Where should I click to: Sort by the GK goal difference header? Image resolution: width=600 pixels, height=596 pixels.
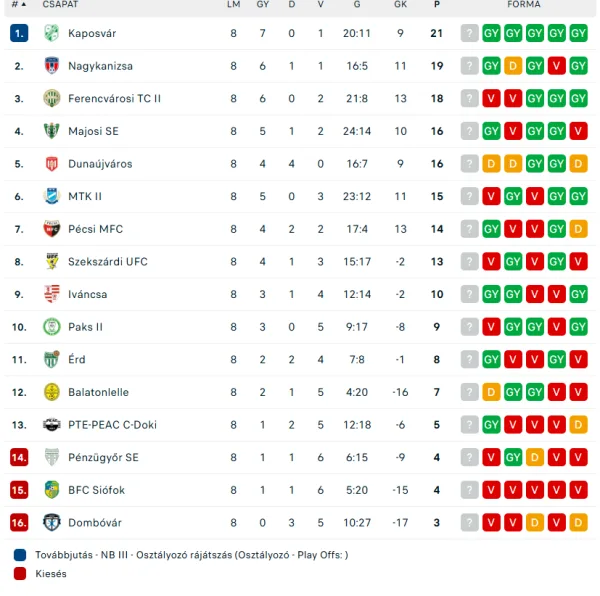pos(400,4)
